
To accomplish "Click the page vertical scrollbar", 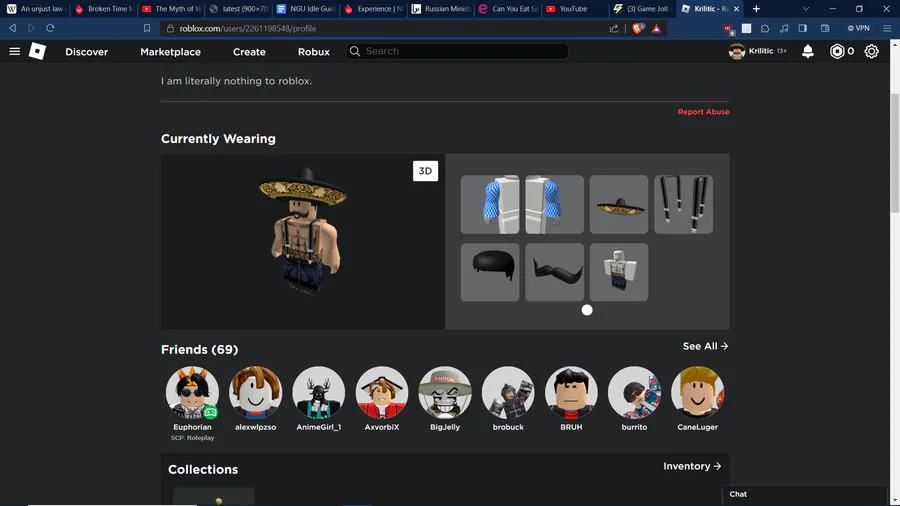I will [895, 155].
